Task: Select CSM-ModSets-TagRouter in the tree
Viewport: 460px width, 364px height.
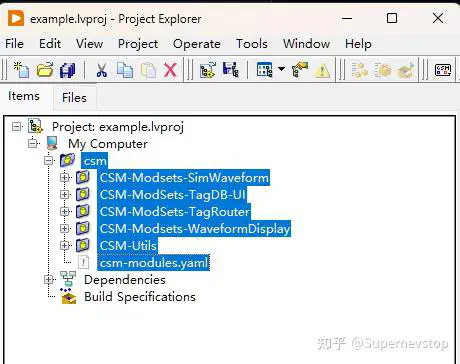Action: [x=174, y=212]
